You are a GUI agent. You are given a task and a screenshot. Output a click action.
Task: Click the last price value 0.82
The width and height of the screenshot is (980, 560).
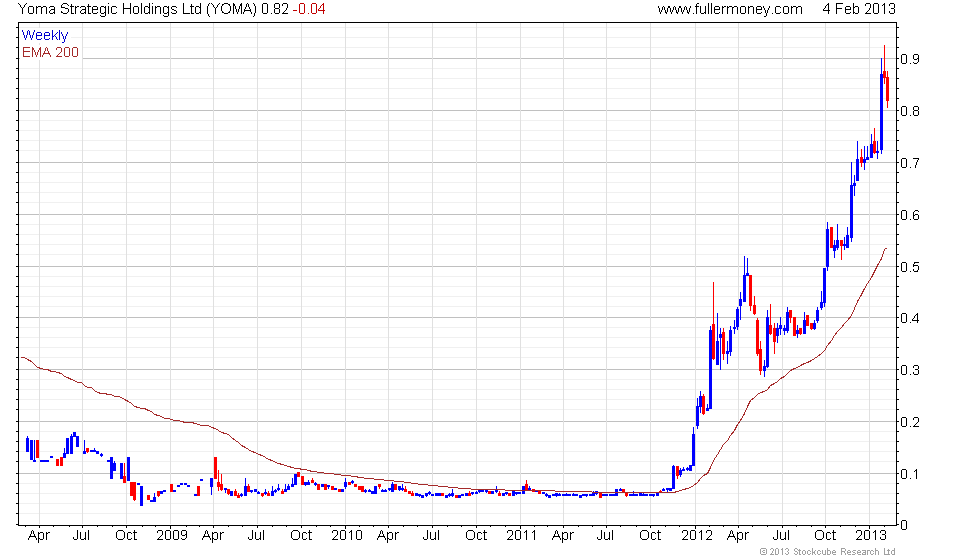tap(275, 9)
